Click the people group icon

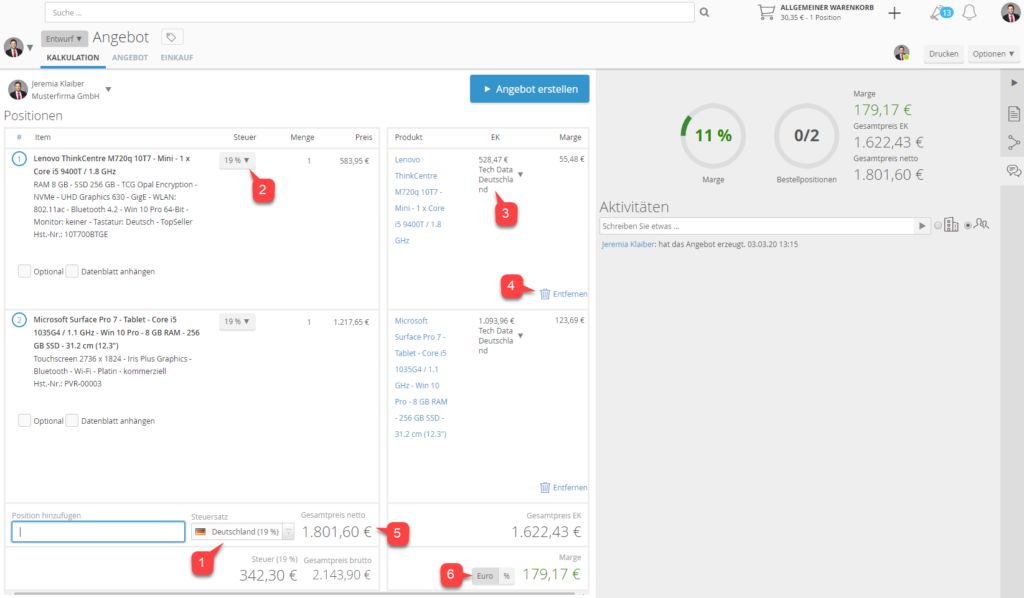981,224
